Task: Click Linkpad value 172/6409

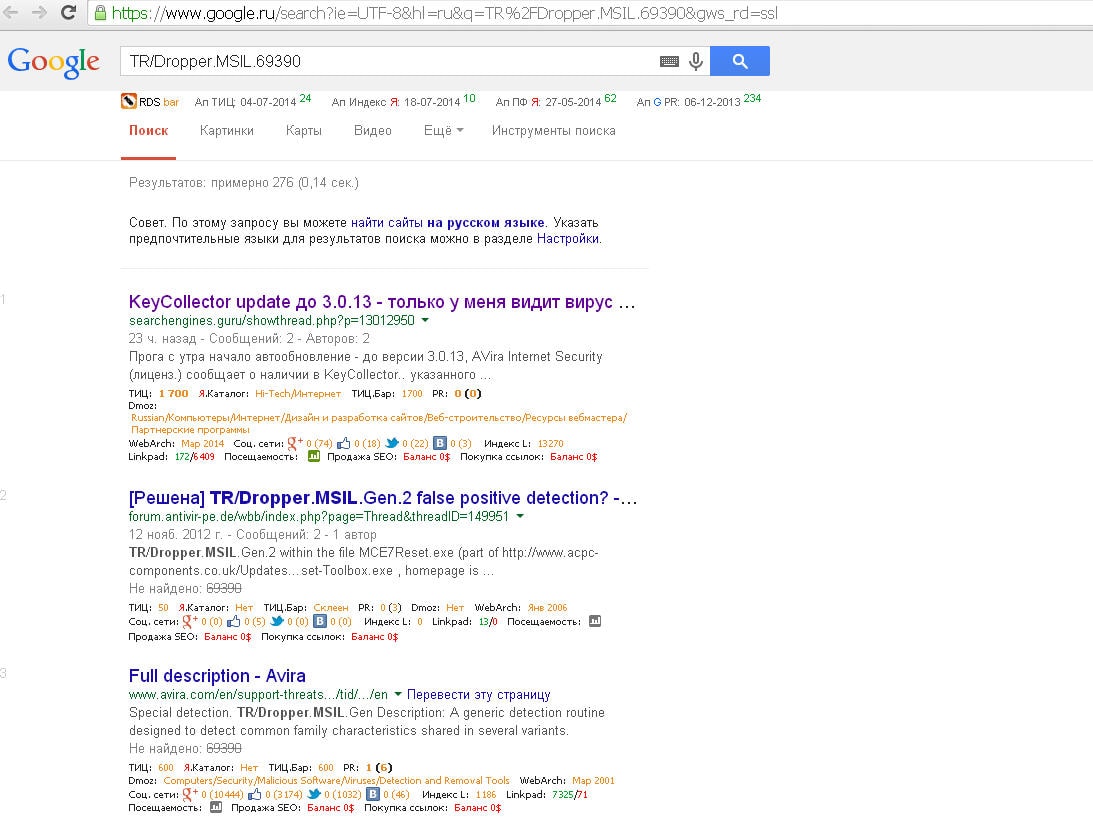Action: 194,457
